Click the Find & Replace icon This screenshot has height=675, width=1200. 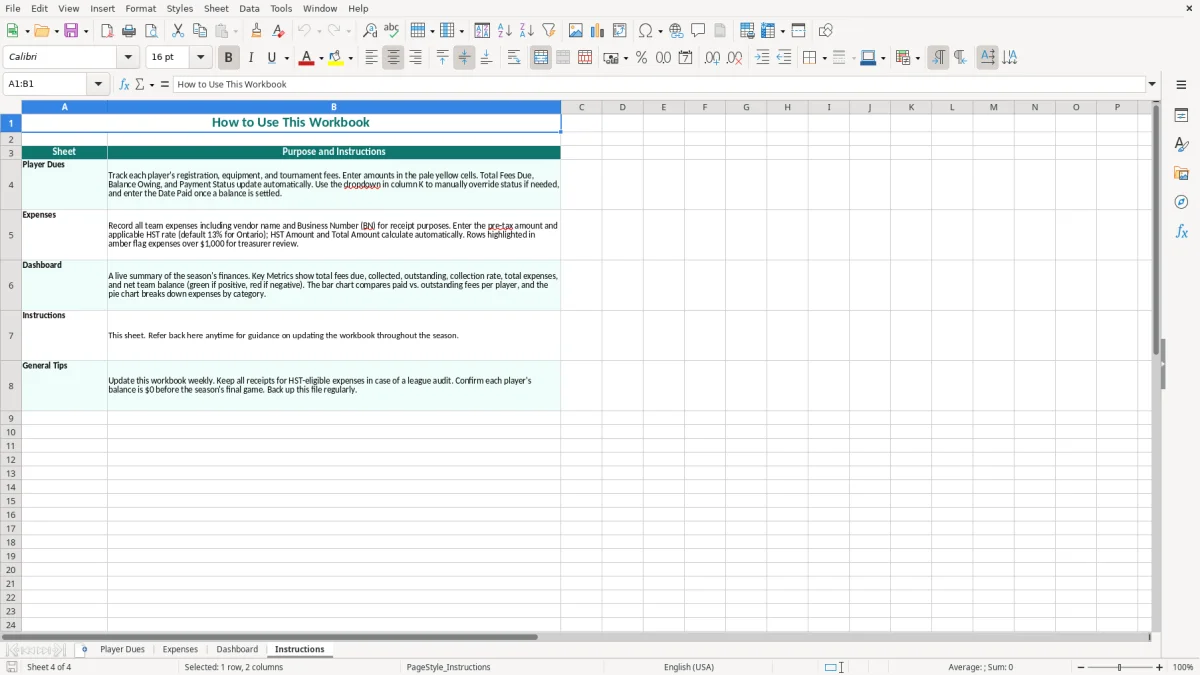click(370, 31)
